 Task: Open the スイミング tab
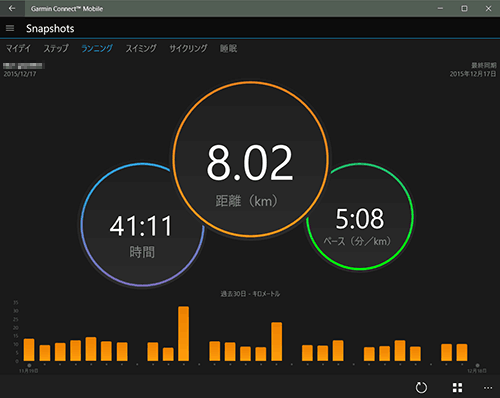pyautogui.click(x=141, y=49)
